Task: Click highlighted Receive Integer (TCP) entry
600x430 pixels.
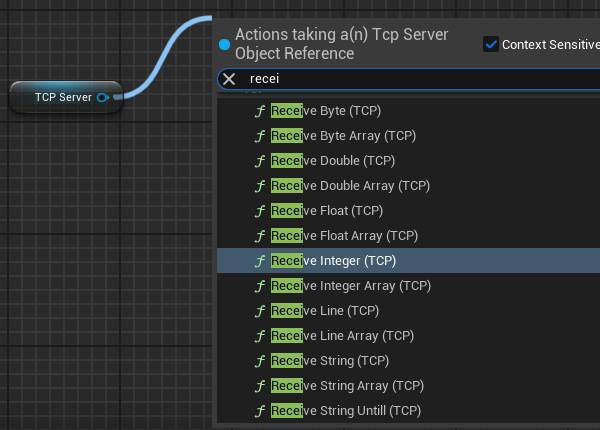Action: [333, 261]
